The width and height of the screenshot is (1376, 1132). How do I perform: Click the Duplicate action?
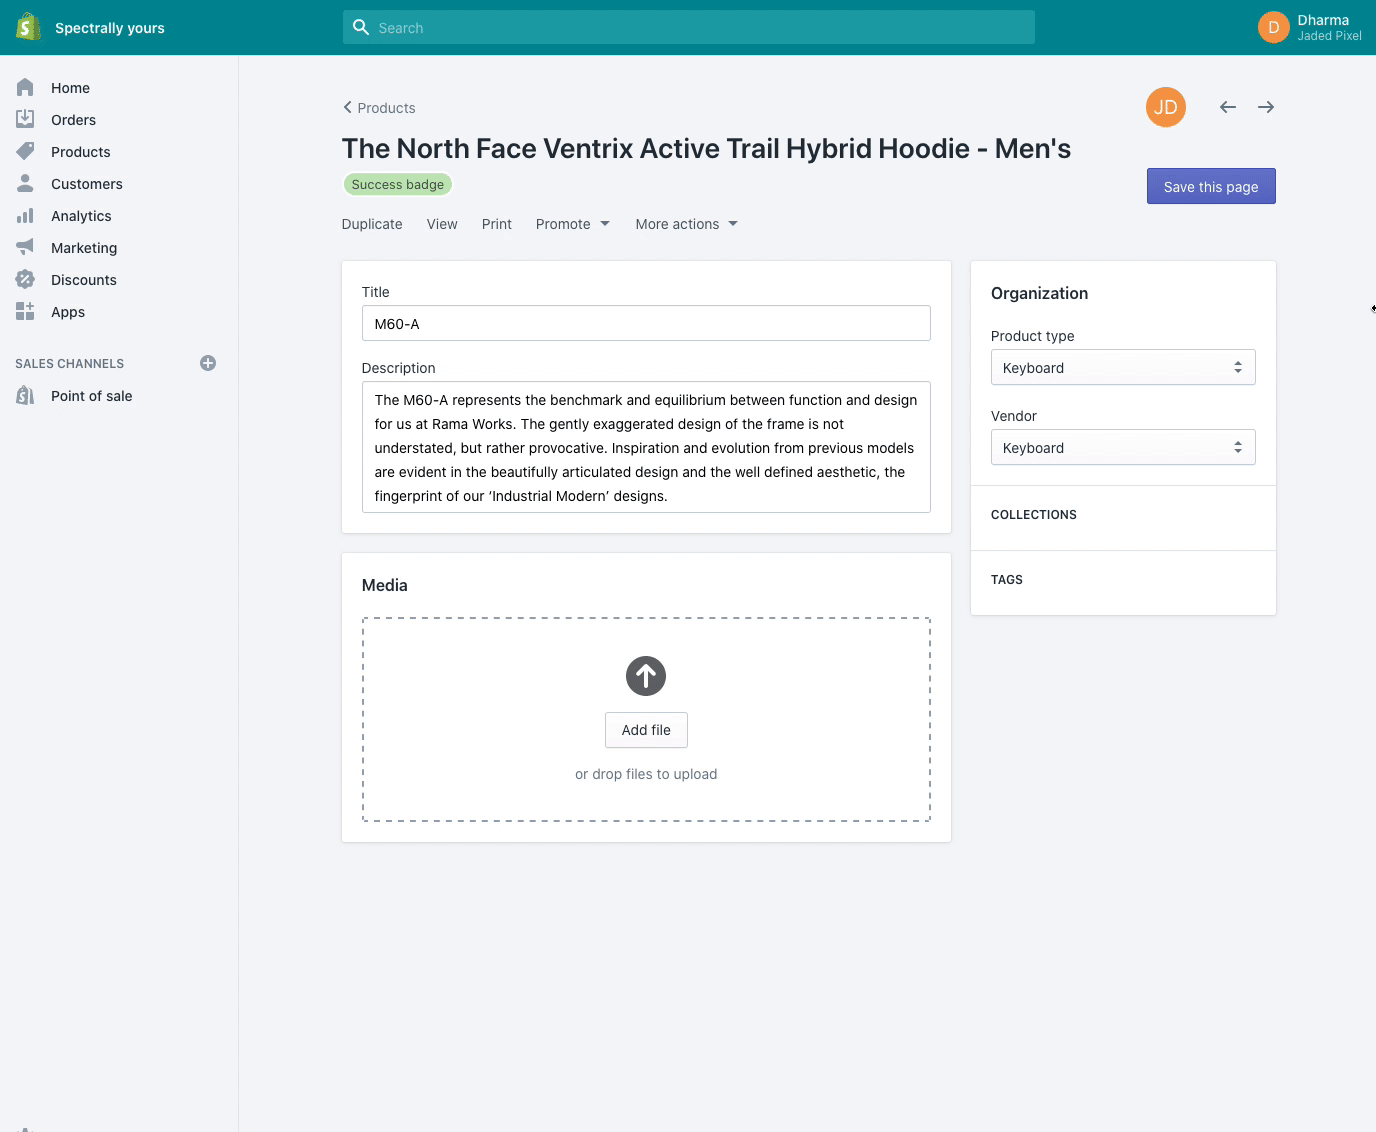[x=372, y=224]
